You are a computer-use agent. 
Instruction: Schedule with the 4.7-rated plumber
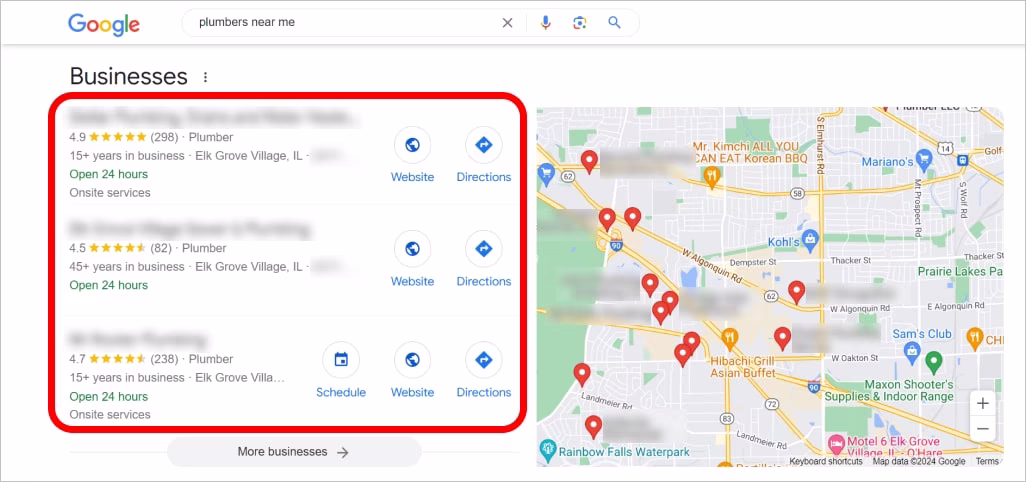point(341,371)
